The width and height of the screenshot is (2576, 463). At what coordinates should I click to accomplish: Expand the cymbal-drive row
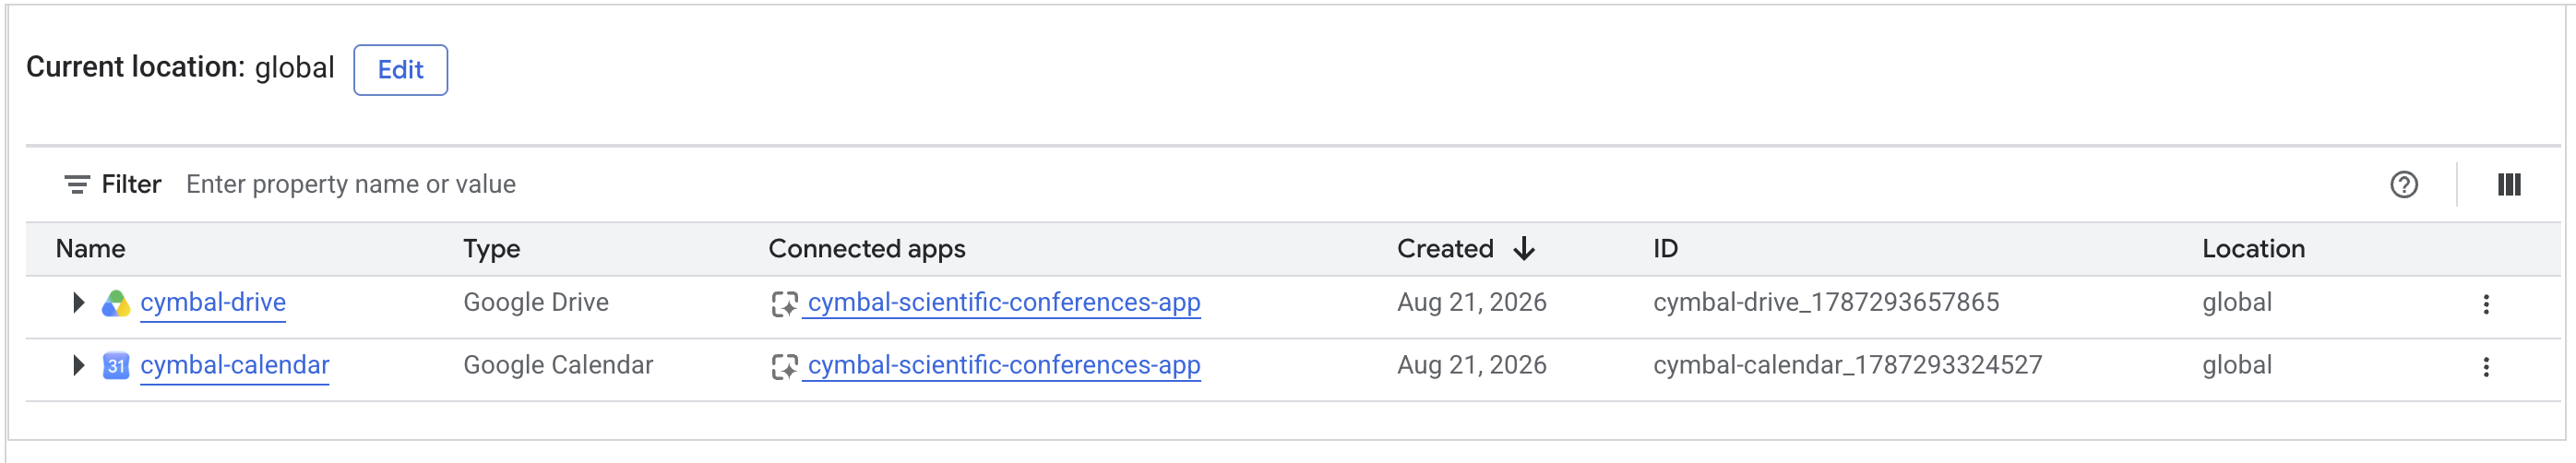coord(78,303)
